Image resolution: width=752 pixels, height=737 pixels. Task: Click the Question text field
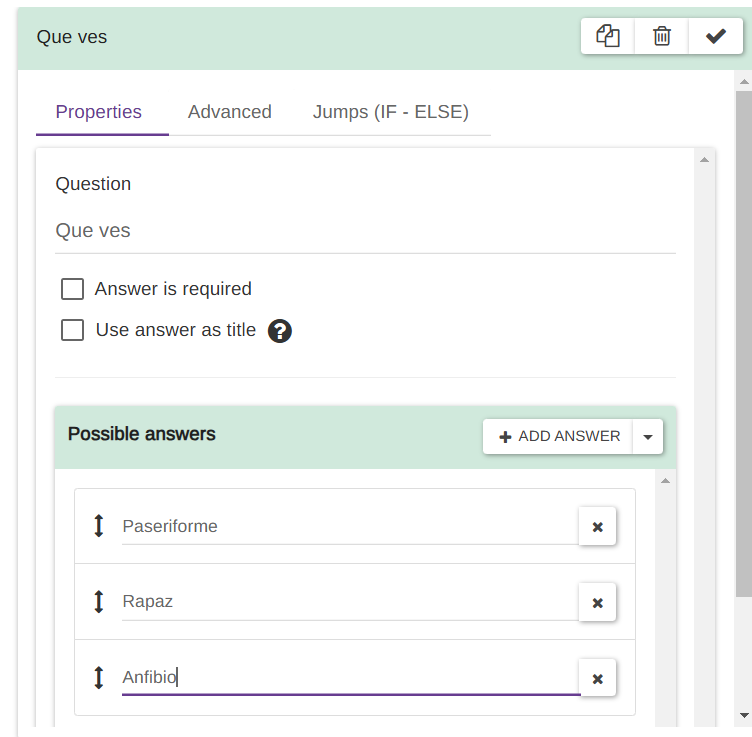(x=365, y=231)
